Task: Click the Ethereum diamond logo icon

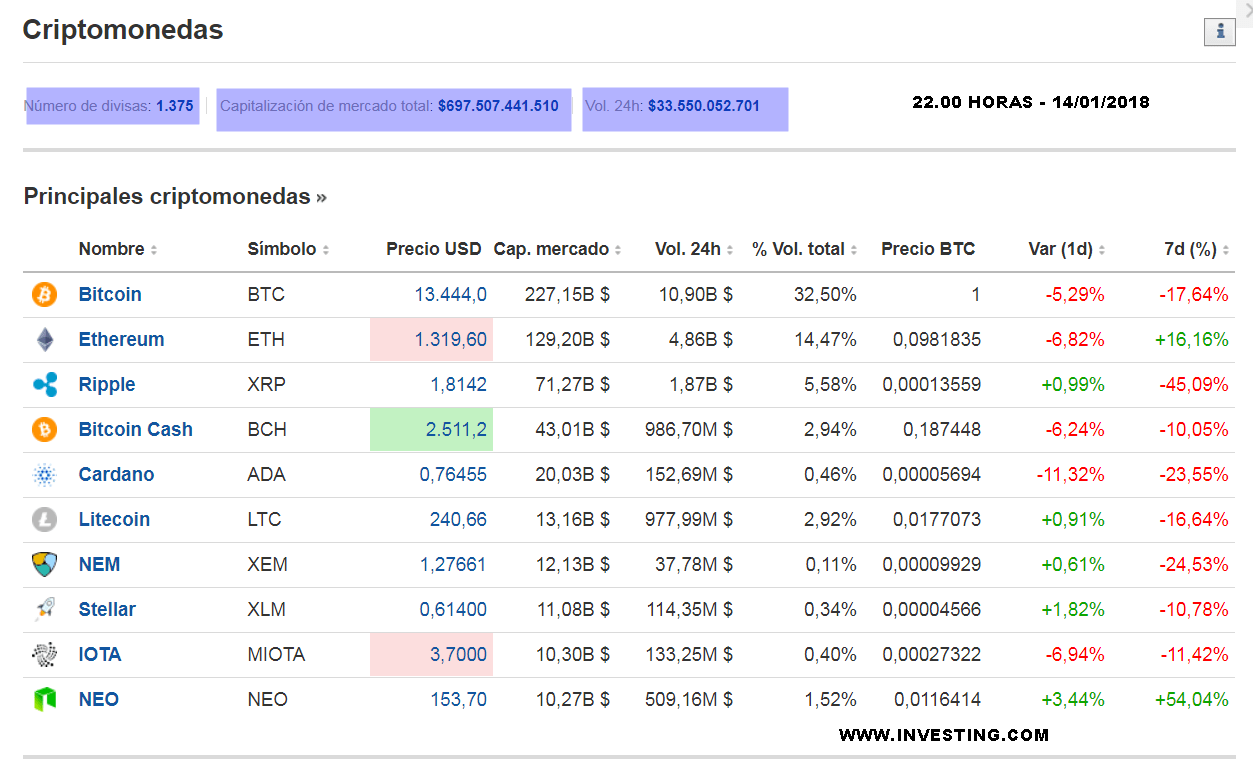Action: (x=45, y=340)
